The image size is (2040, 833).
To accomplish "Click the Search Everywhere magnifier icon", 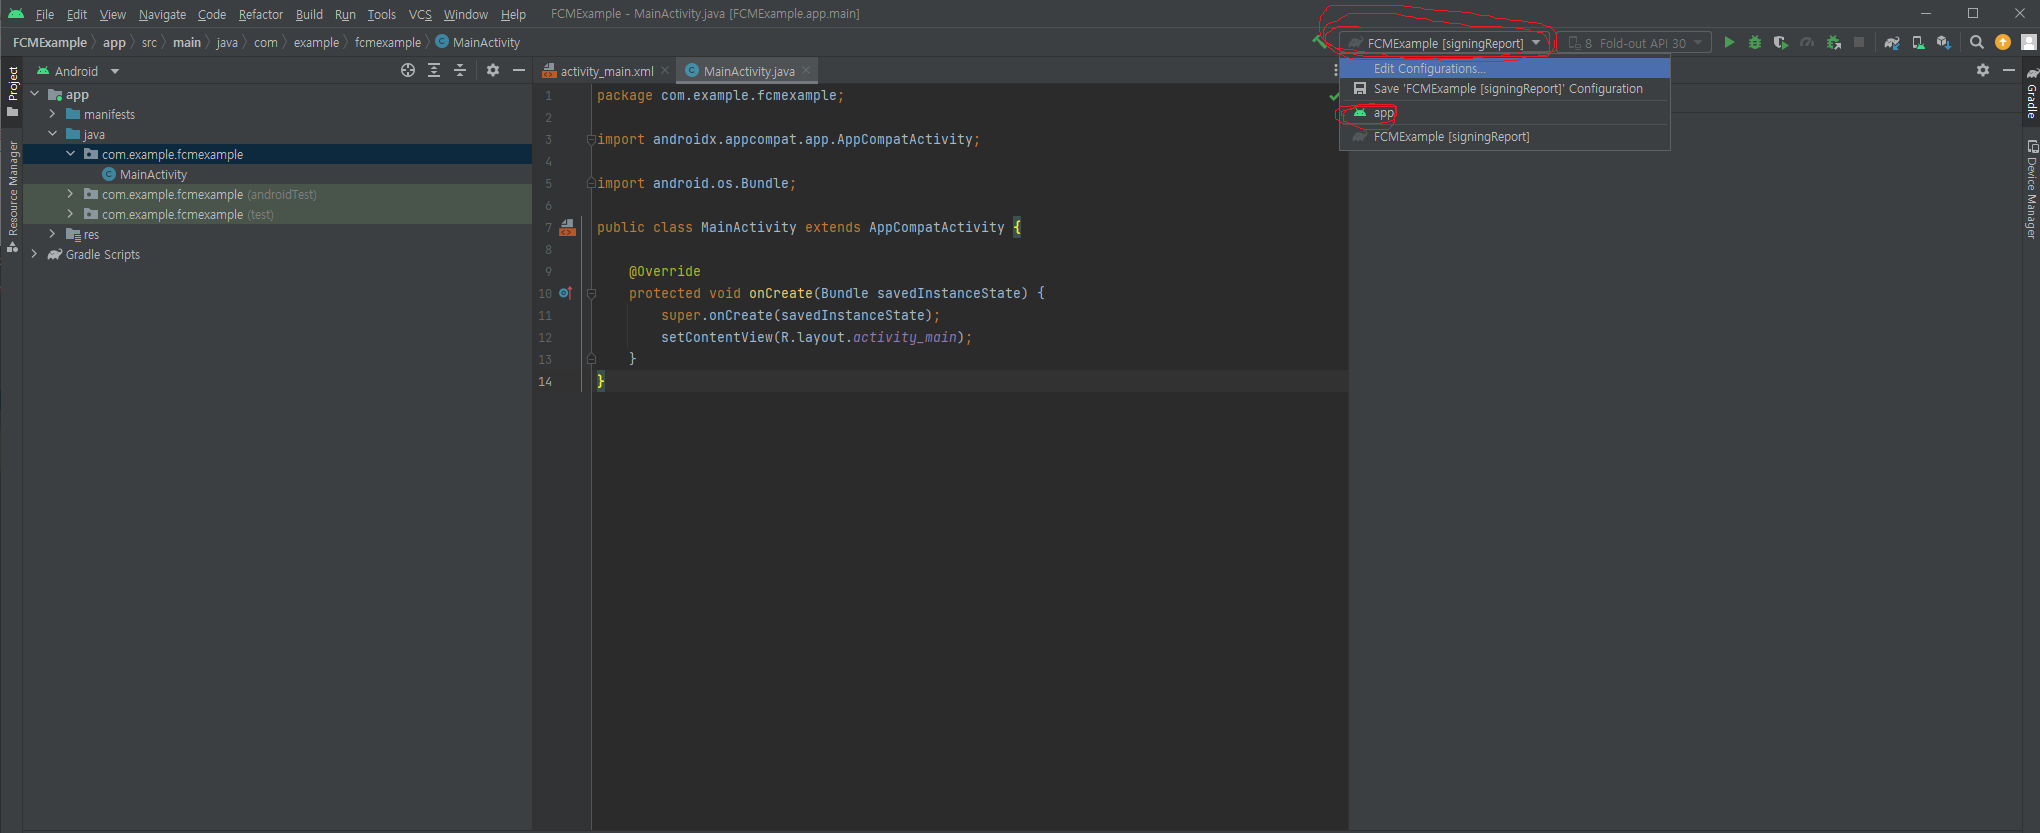I will click(1977, 43).
